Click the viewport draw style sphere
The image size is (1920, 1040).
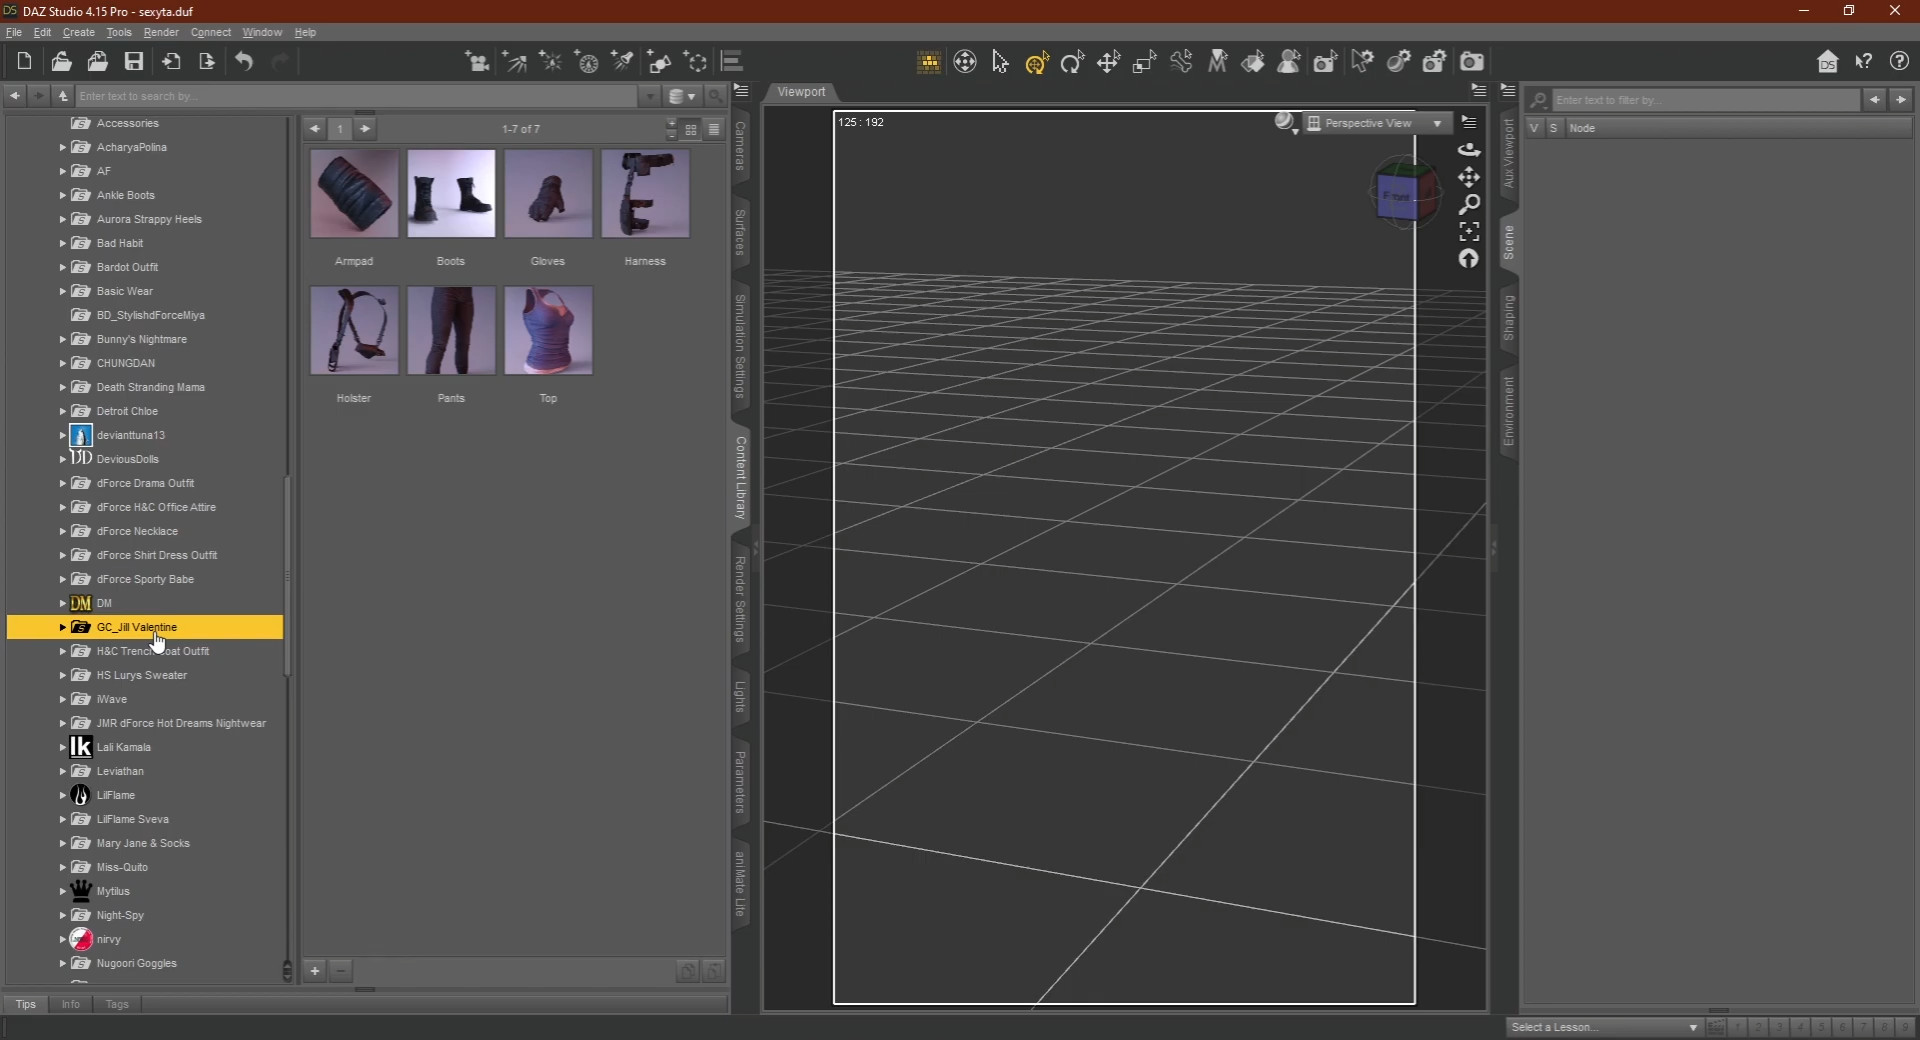[x=1285, y=122]
